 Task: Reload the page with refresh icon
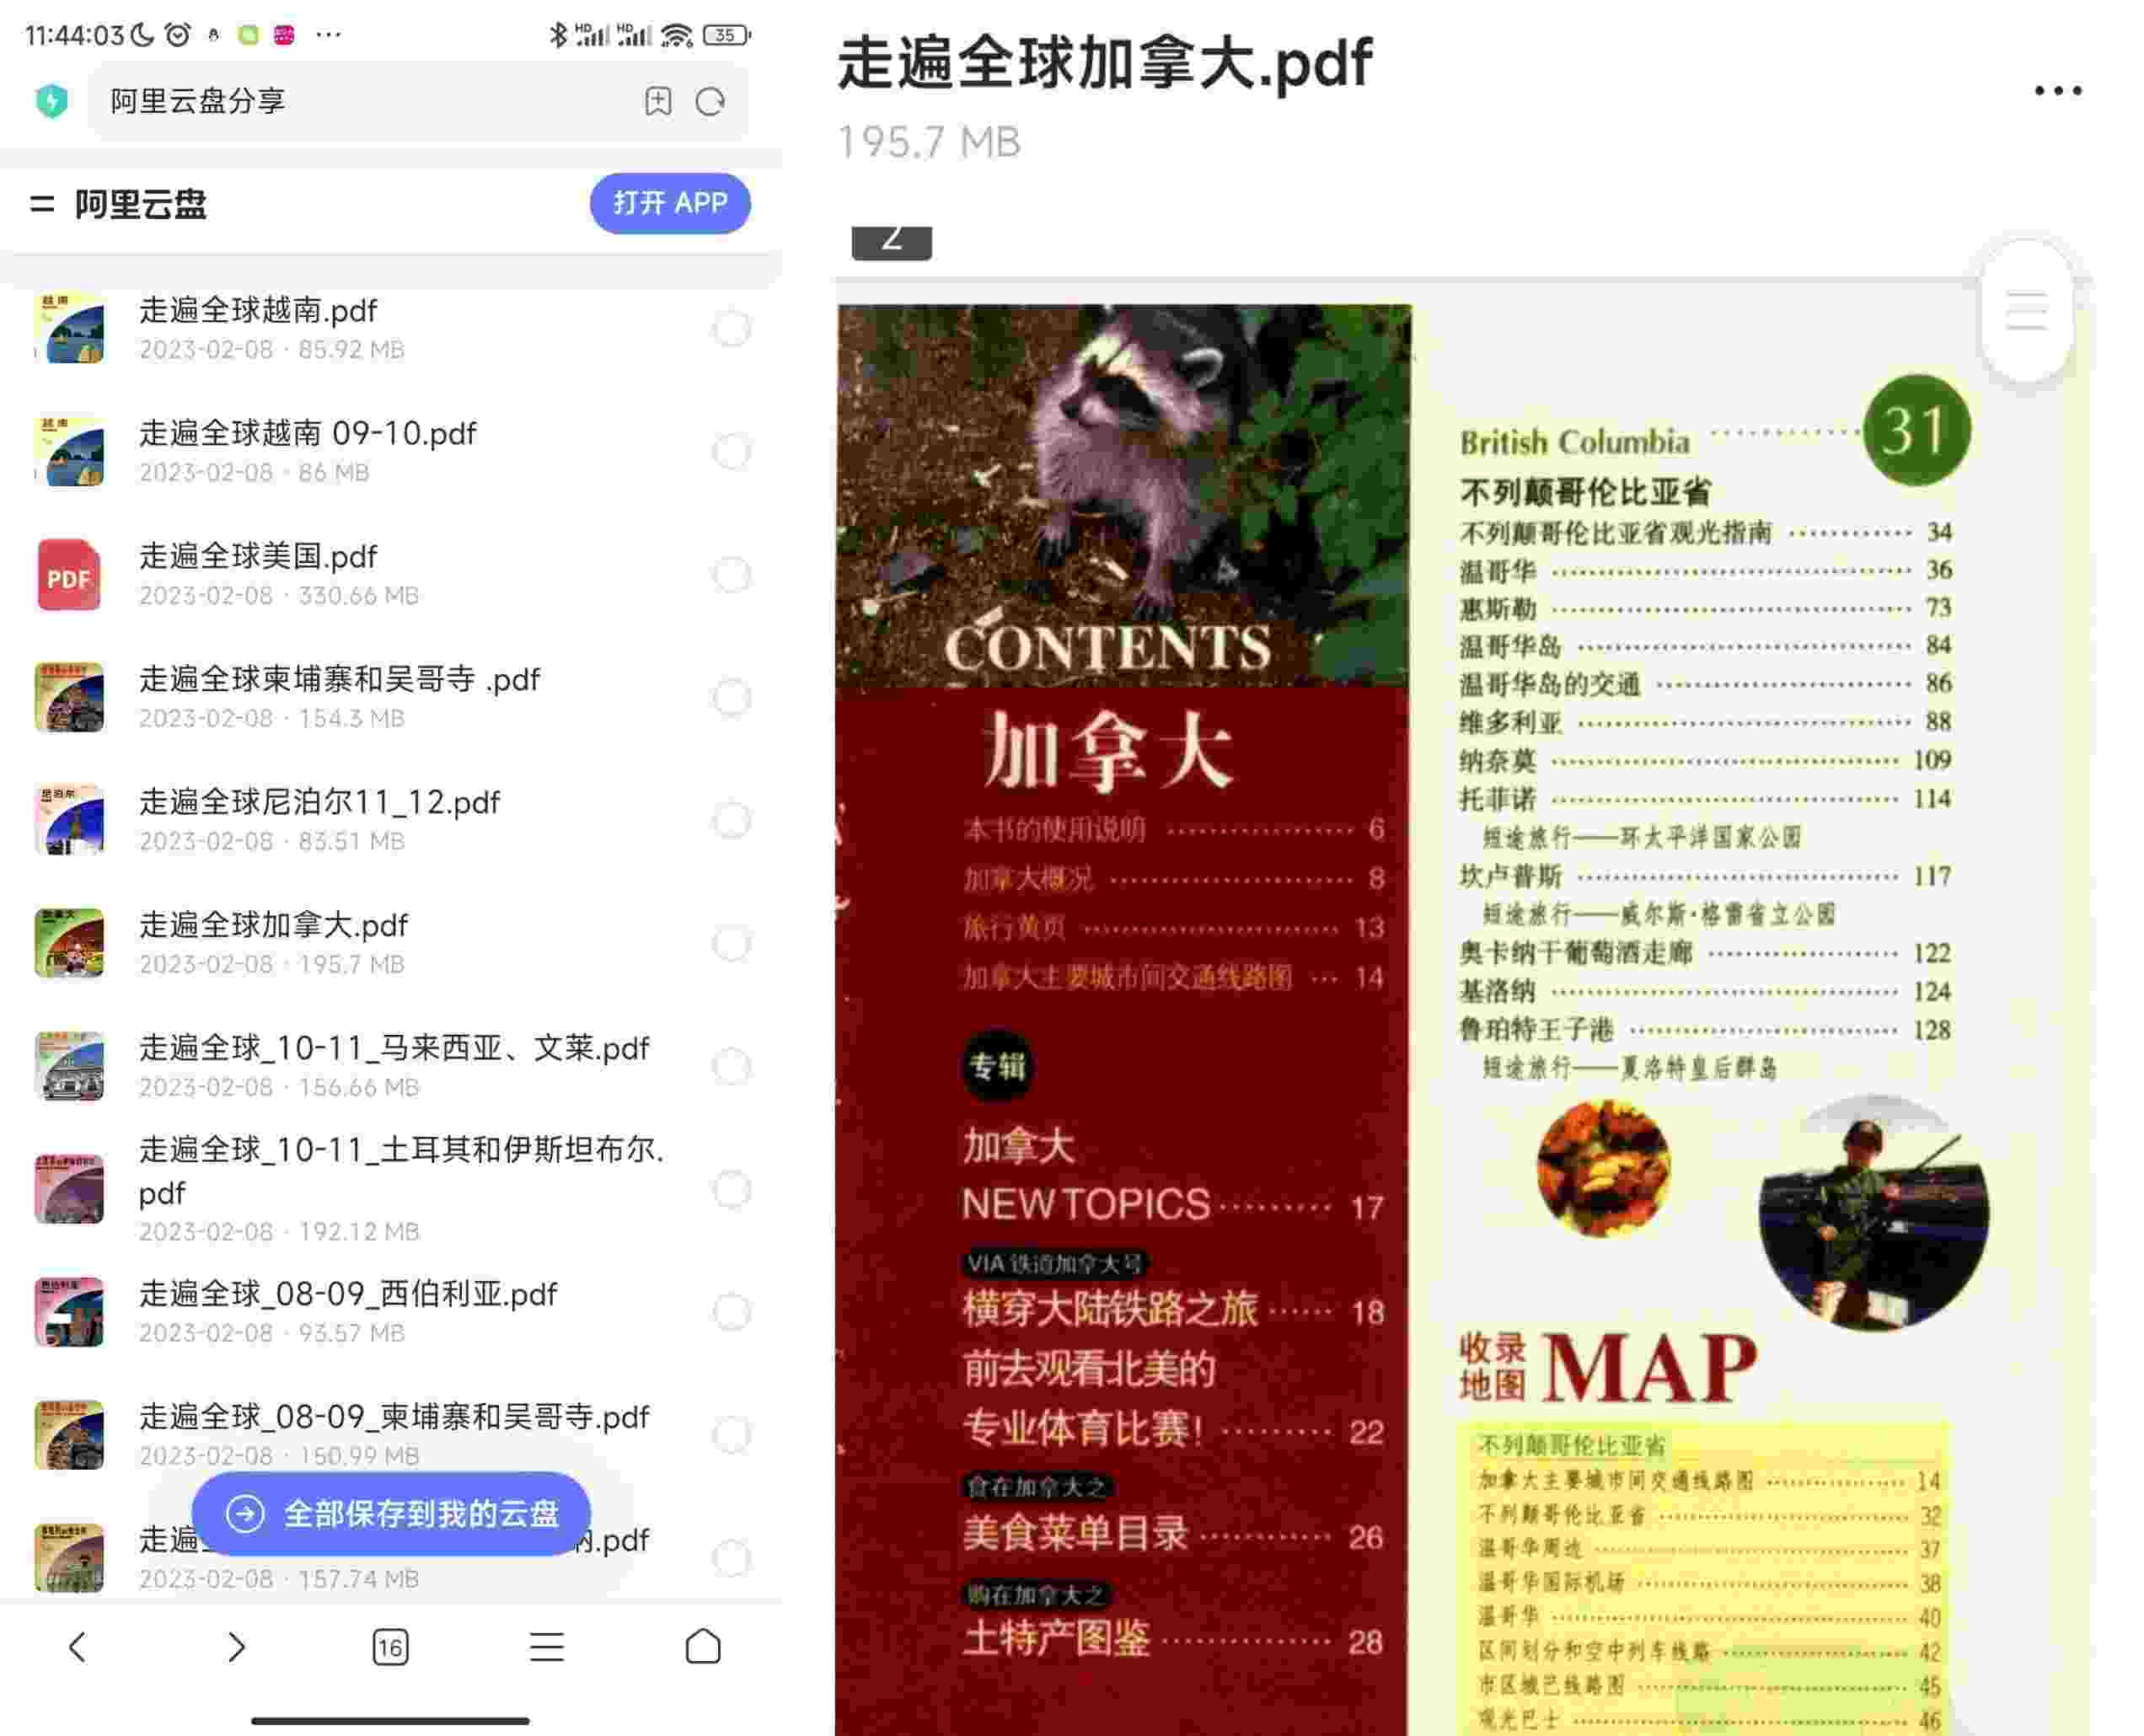coord(710,101)
